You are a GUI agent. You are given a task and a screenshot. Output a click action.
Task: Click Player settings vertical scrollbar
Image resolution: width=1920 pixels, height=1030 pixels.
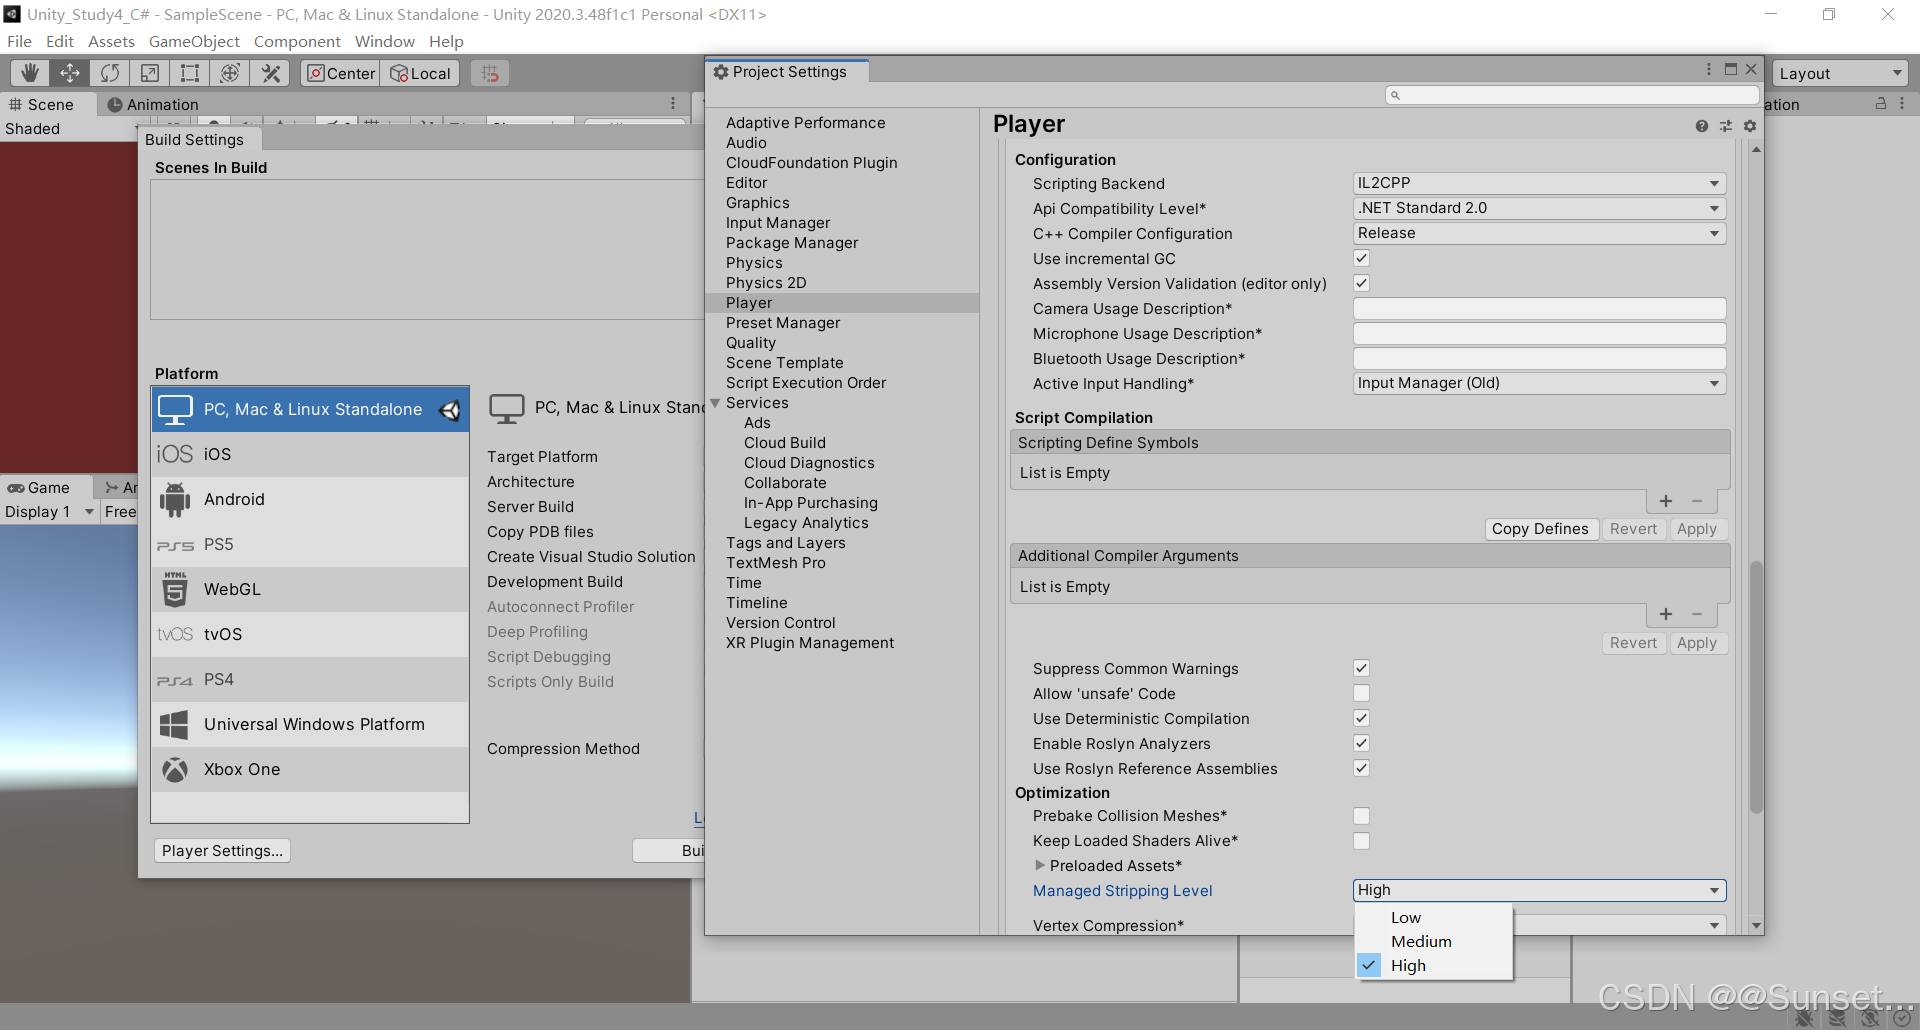[1756, 687]
